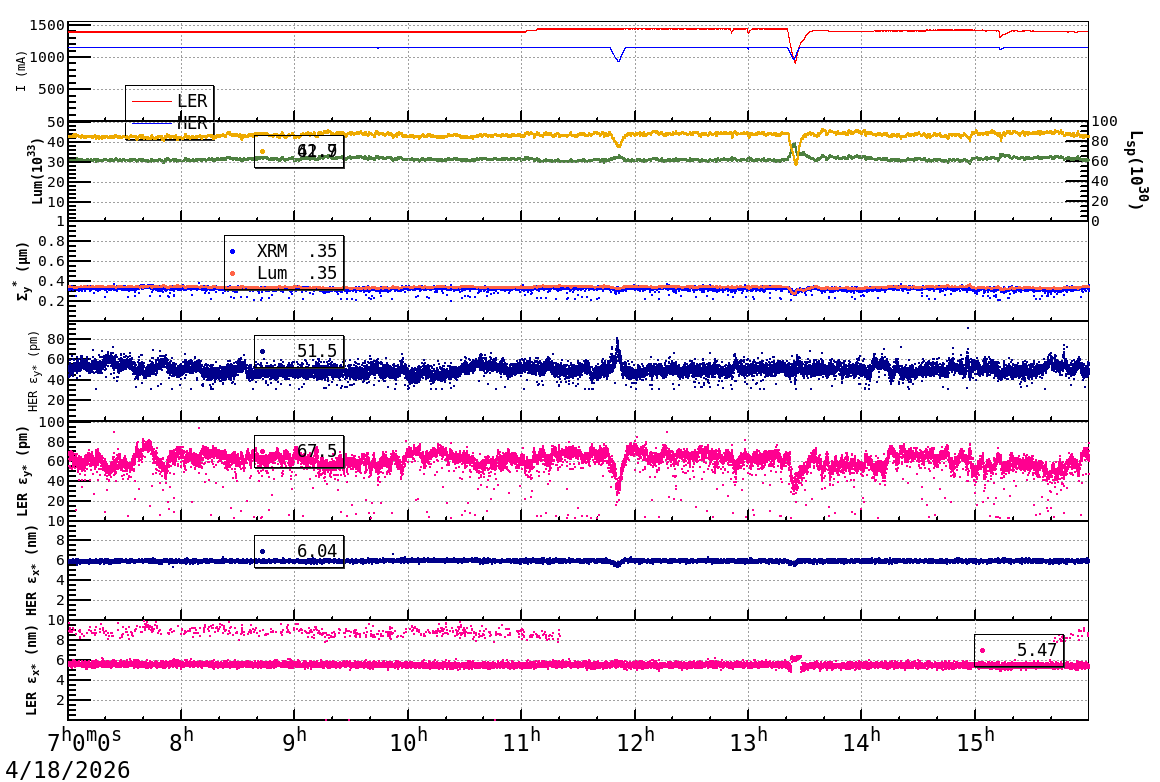Screen dimensions: 1160x782
Task: Click the I (mA) axis label
Action: 22,71
